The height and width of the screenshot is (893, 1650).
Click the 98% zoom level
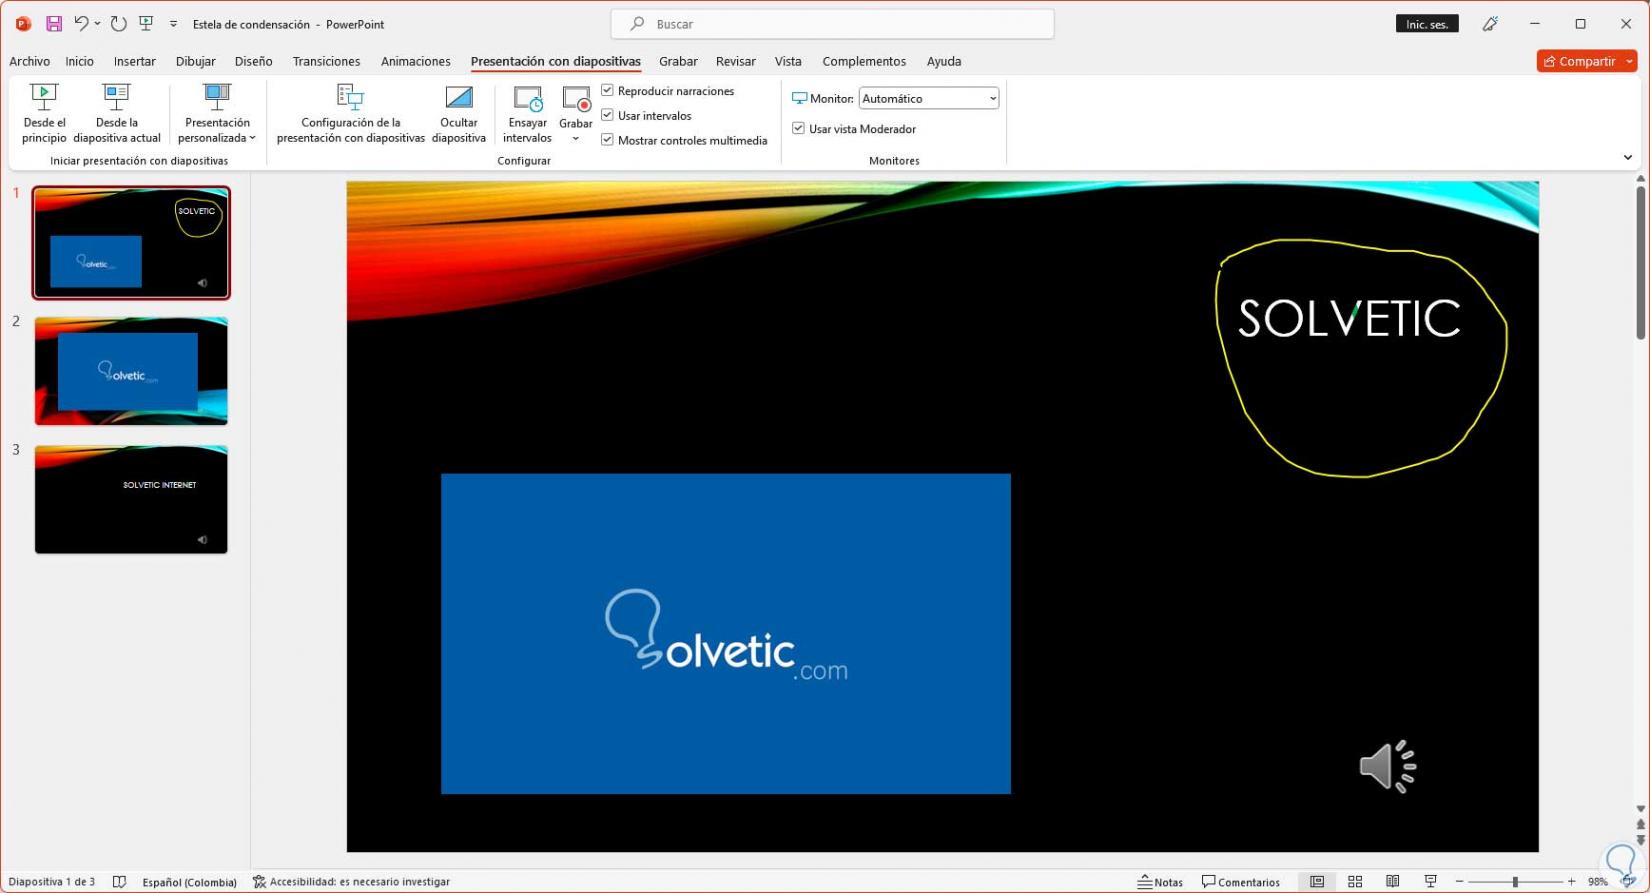[1598, 882]
